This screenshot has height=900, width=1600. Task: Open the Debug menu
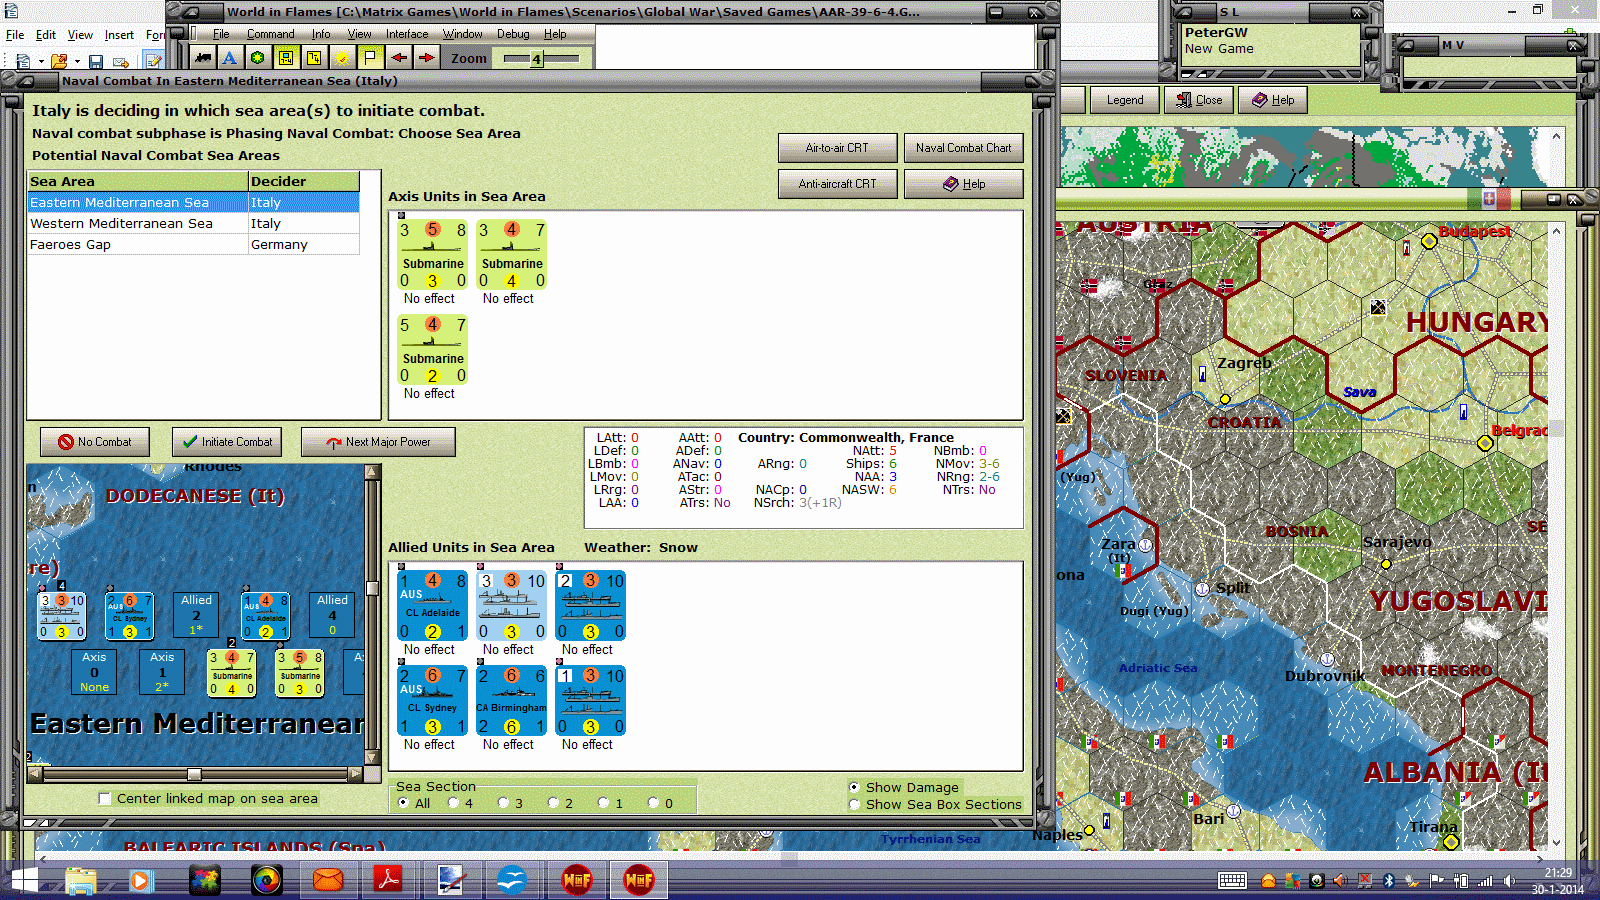coord(513,34)
